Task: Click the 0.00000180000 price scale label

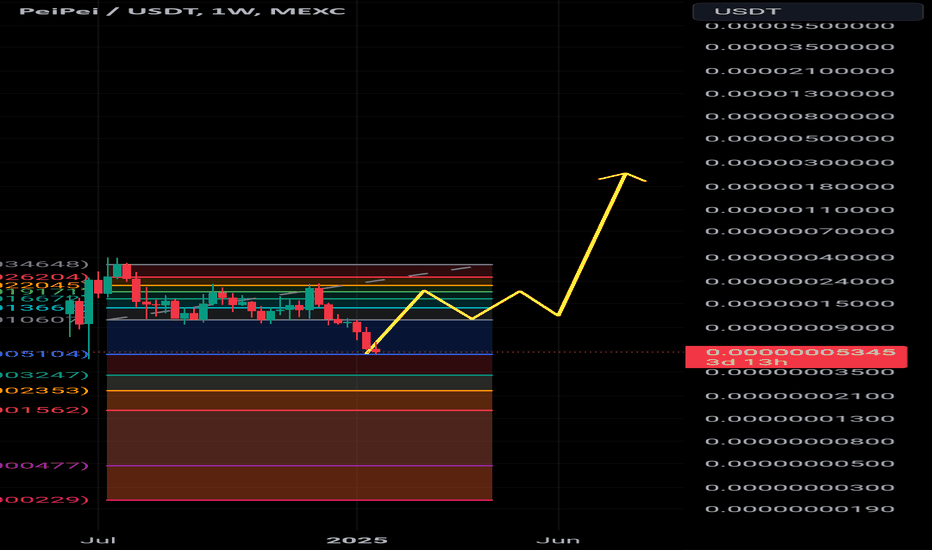Action: pyautogui.click(x=799, y=186)
